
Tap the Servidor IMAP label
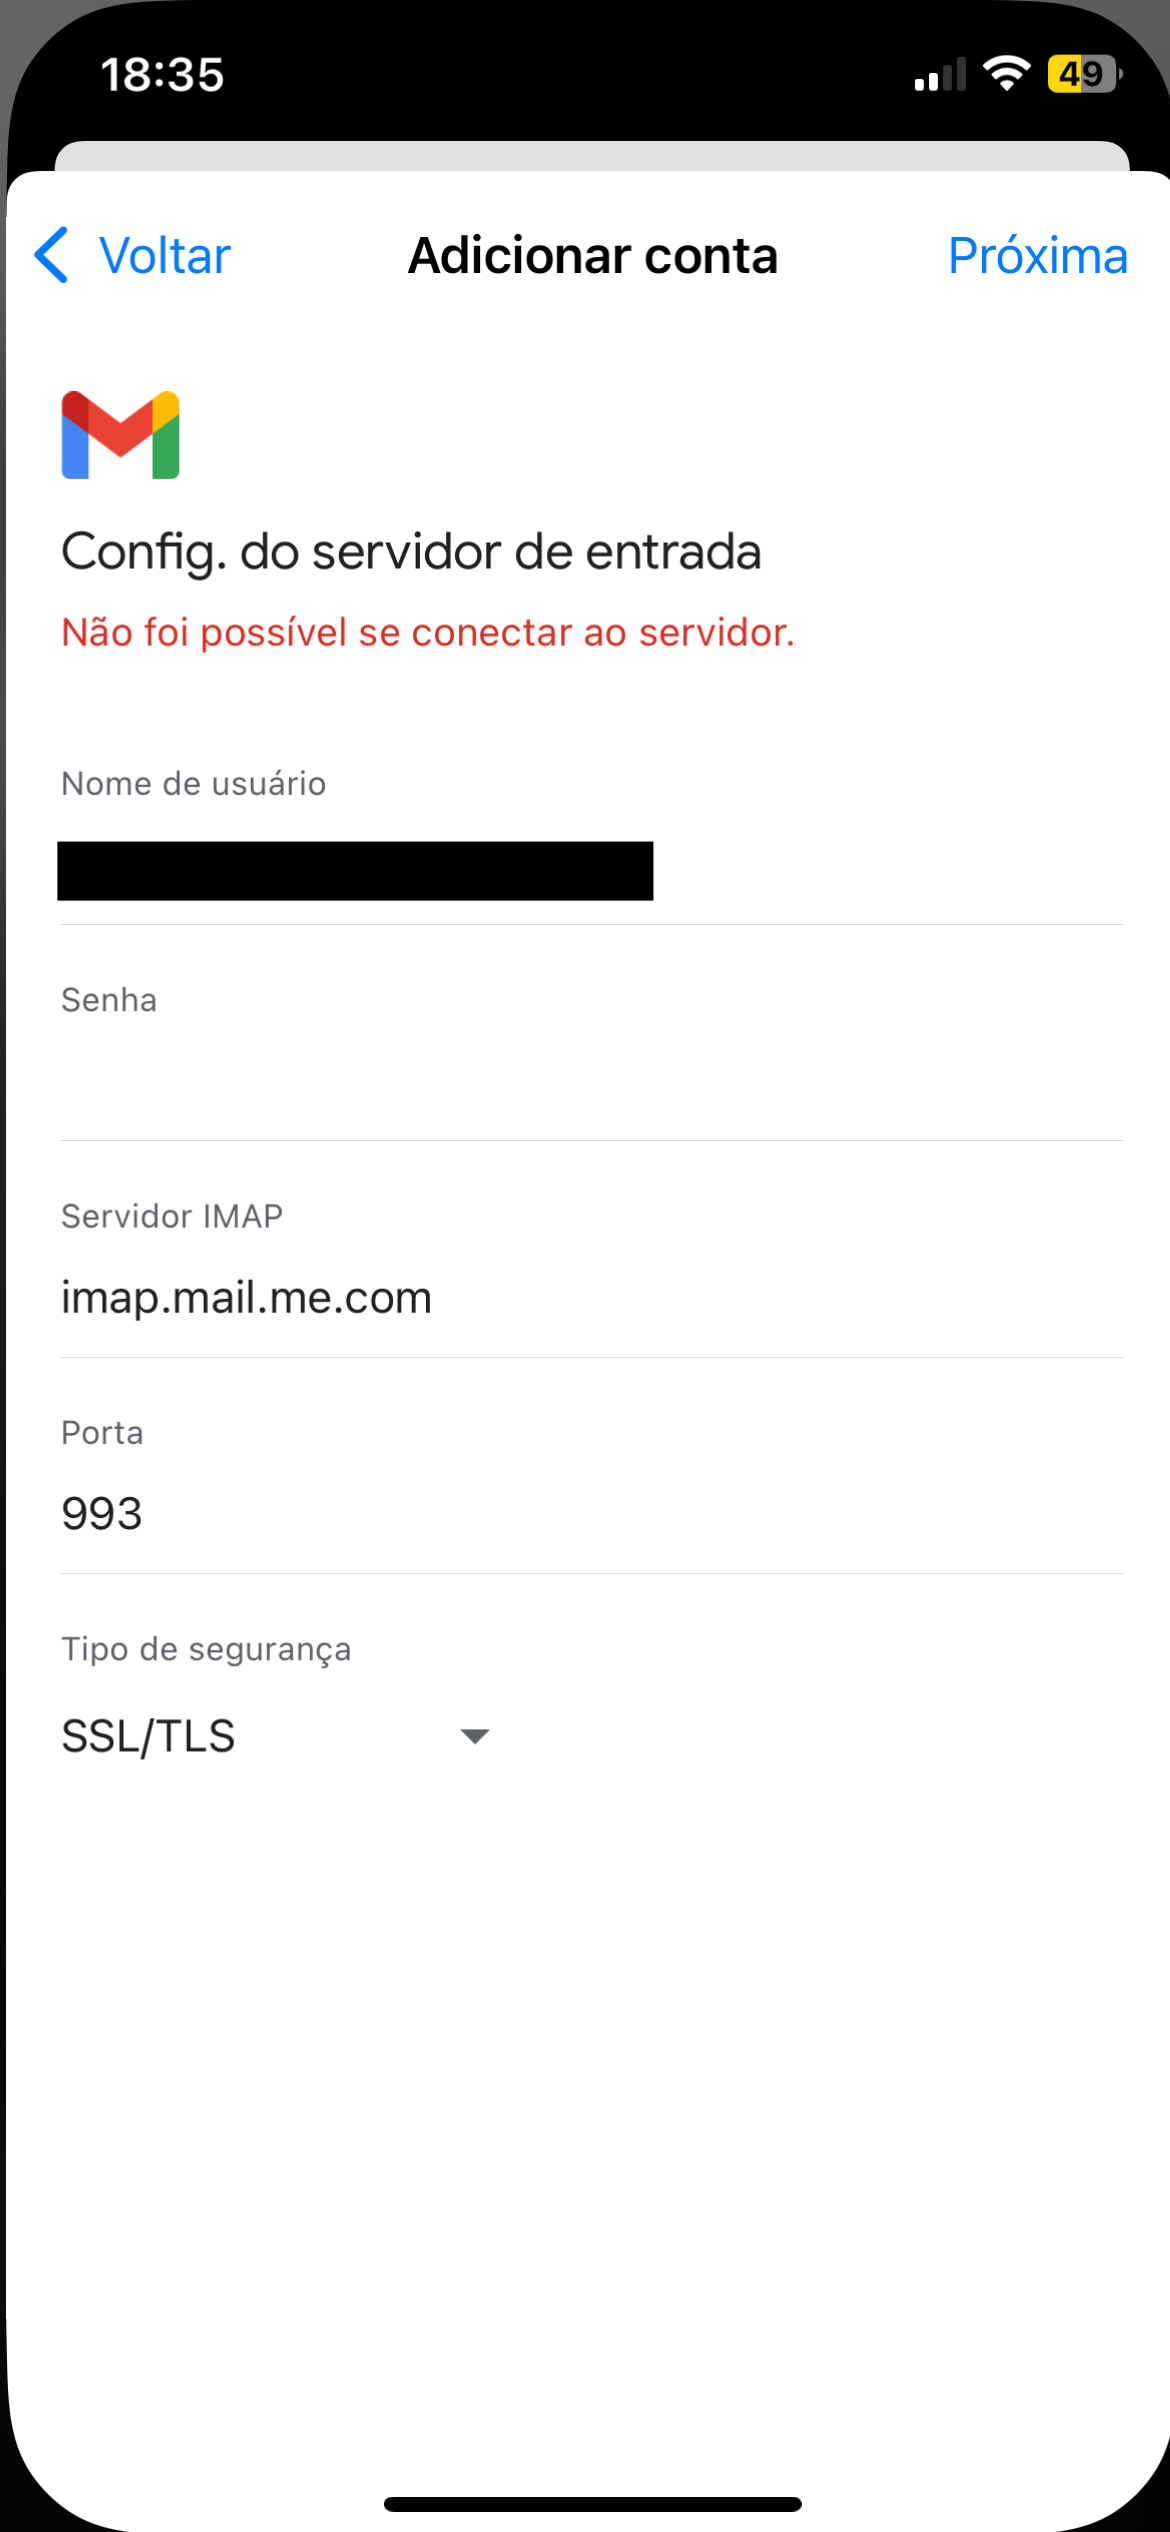tap(172, 1216)
